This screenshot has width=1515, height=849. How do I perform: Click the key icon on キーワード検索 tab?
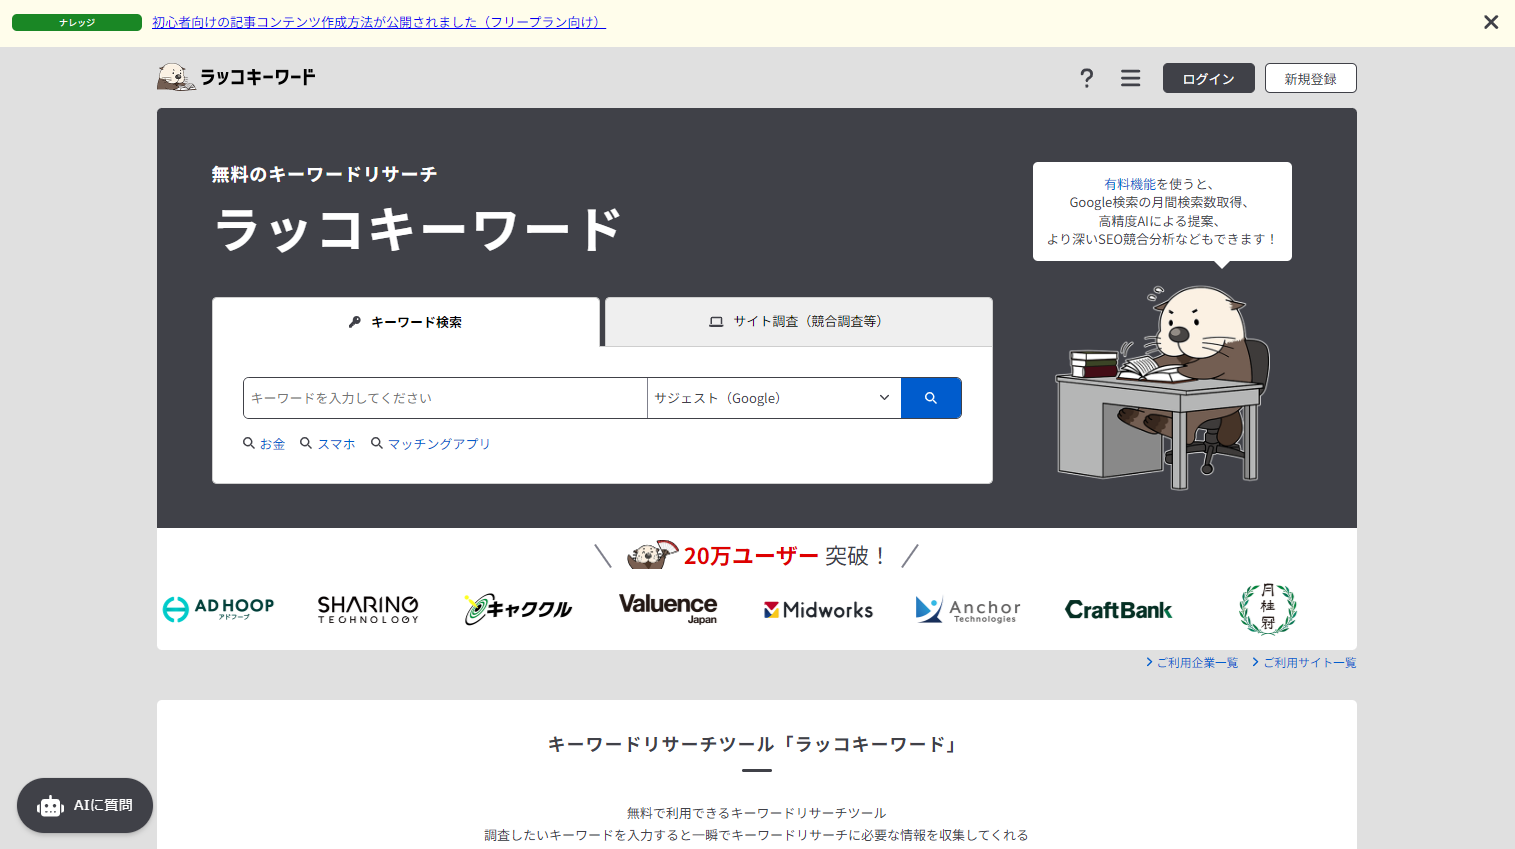tap(354, 322)
